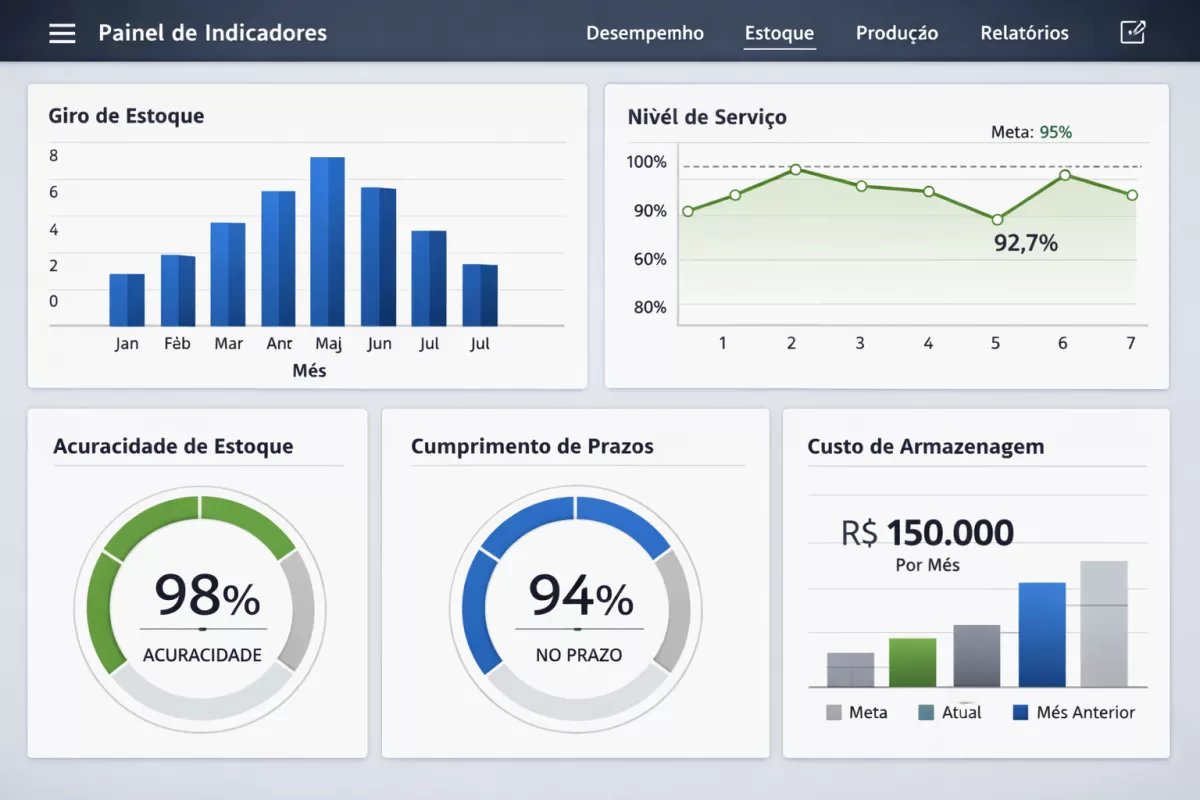
Task: Click the ACURACIDADE label in the gauge
Action: pos(202,656)
